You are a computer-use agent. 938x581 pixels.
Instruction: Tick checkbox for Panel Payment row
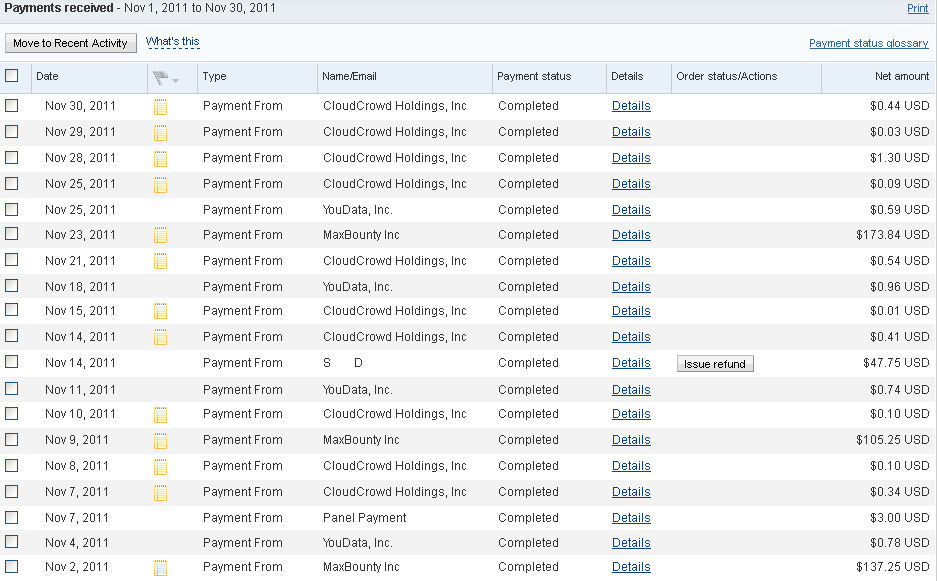11,517
